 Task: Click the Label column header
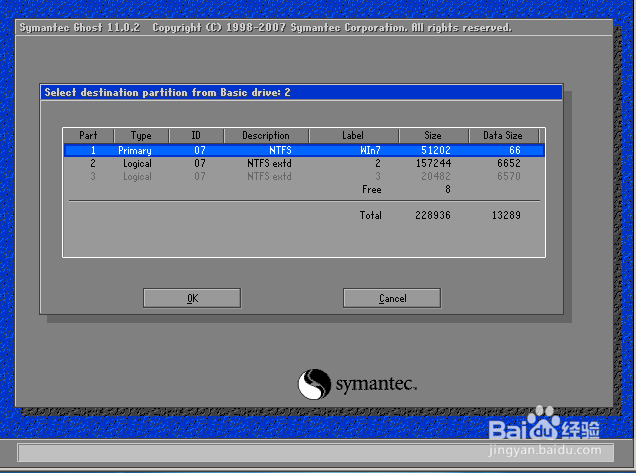click(x=353, y=135)
